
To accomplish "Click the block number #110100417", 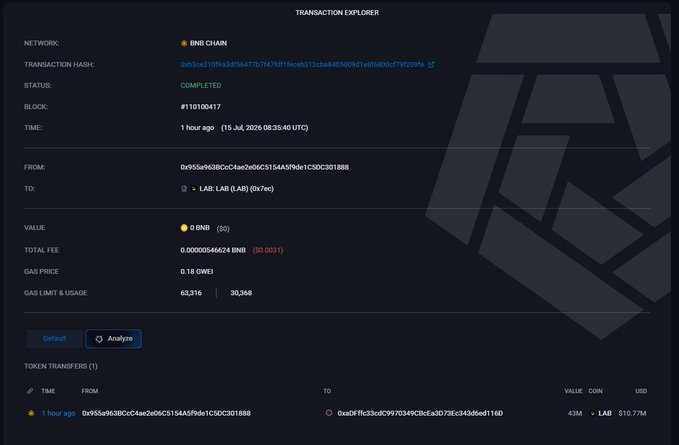I will tap(200, 106).
